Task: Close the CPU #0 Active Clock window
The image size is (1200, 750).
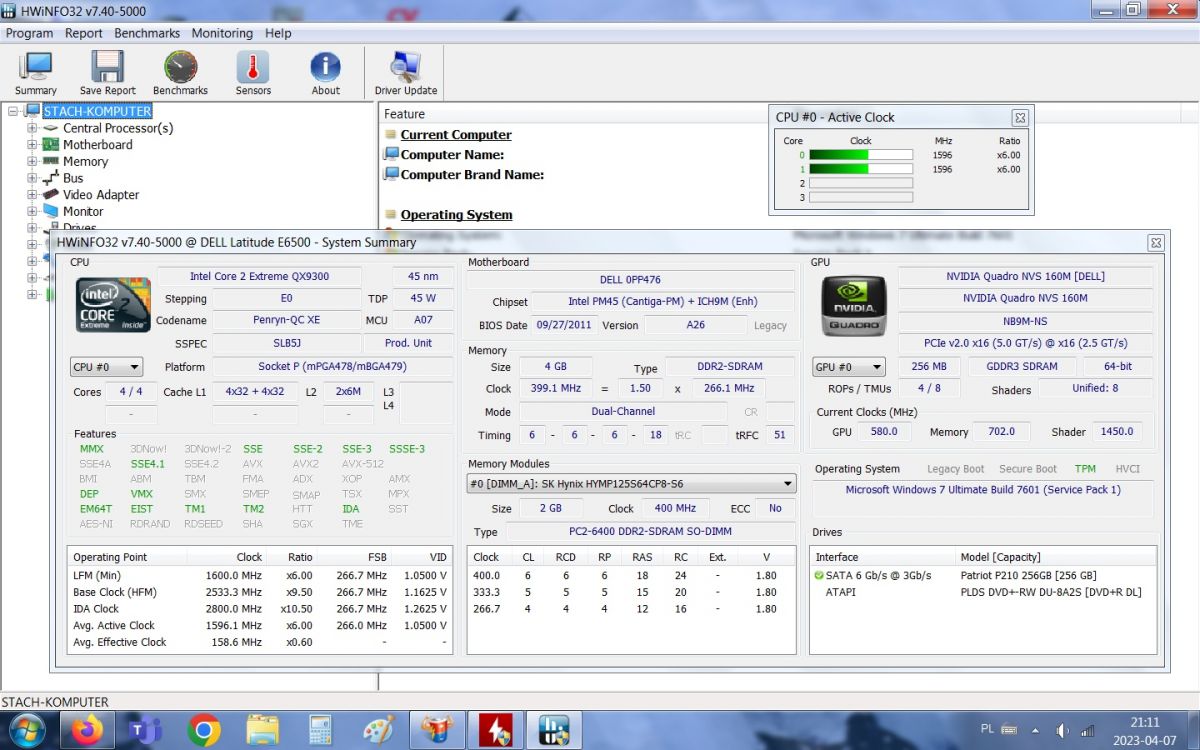Action: click(1019, 117)
